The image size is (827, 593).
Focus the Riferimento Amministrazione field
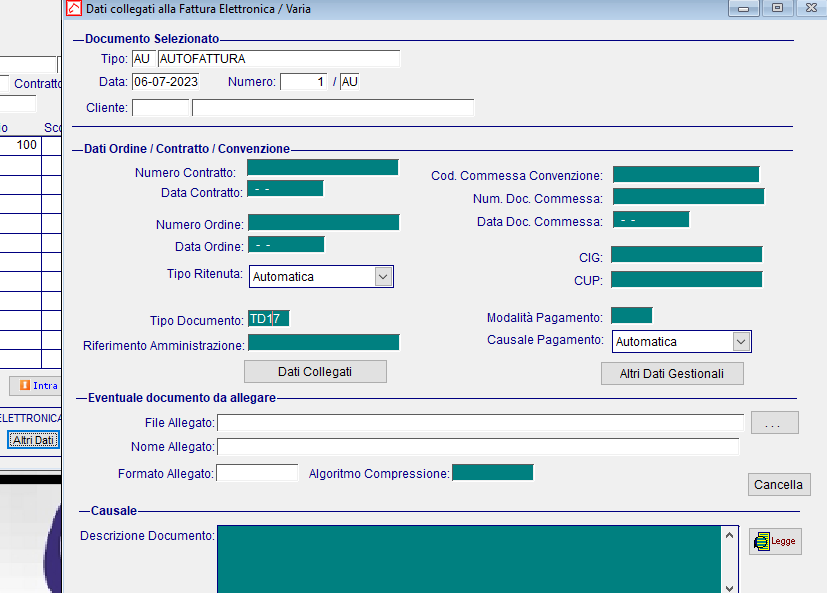point(324,342)
